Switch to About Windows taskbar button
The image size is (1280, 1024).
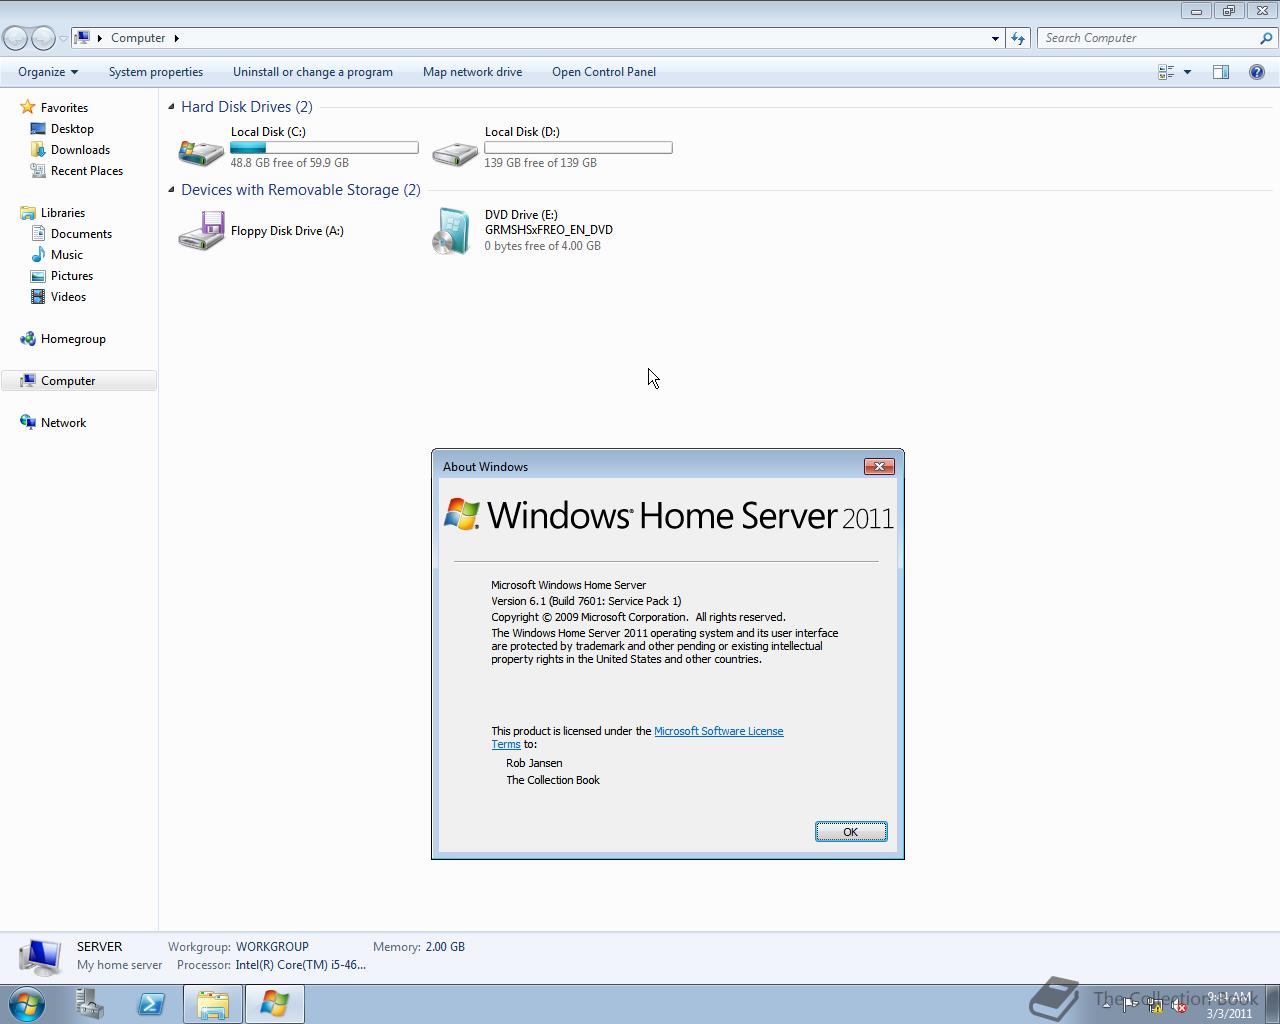click(275, 1004)
